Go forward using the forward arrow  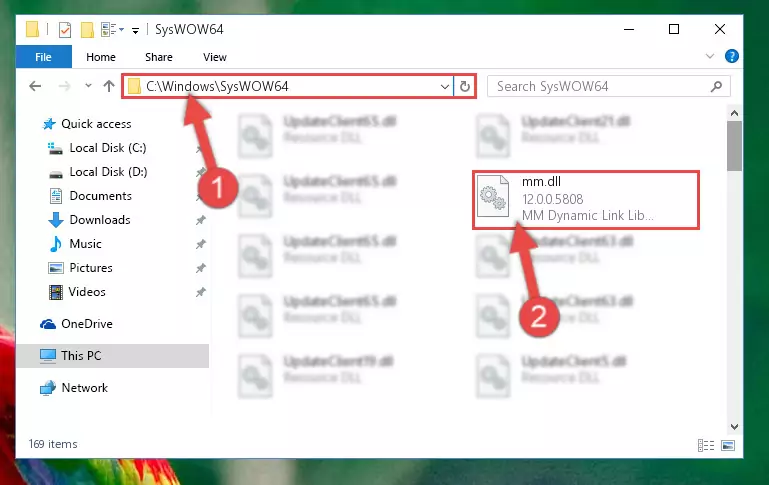(64, 86)
